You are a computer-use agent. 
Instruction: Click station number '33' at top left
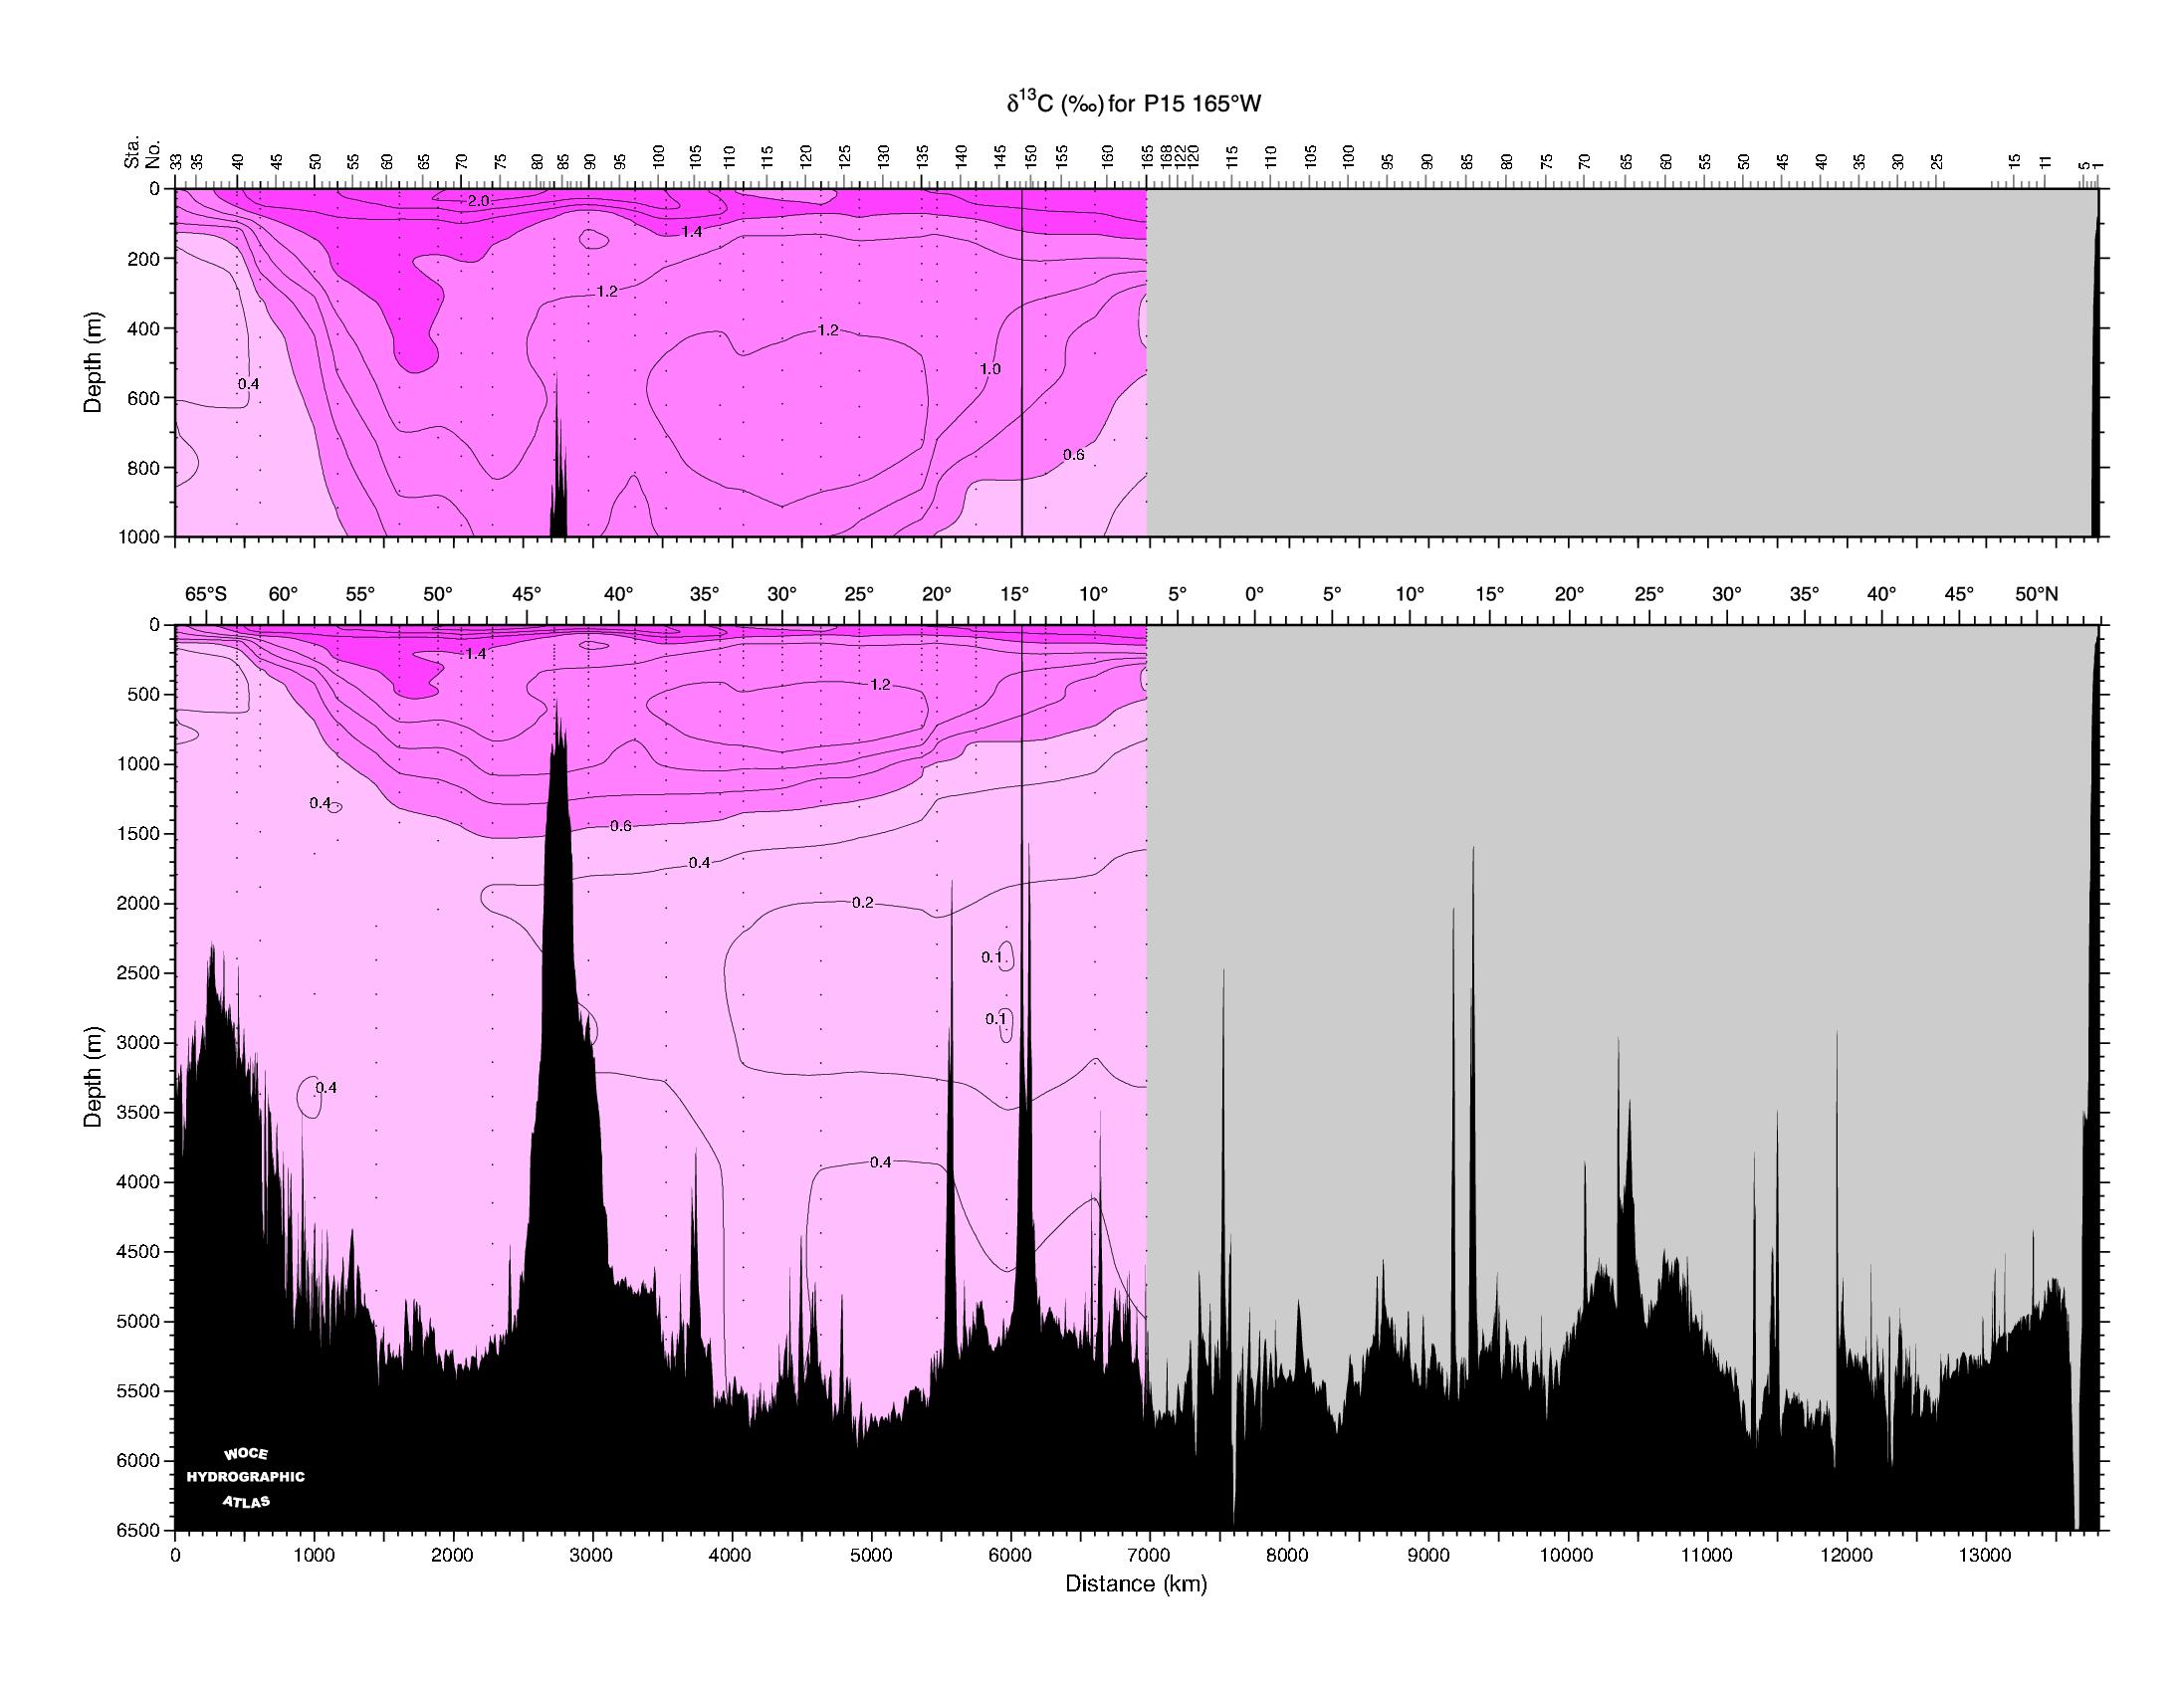[x=176, y=161]
